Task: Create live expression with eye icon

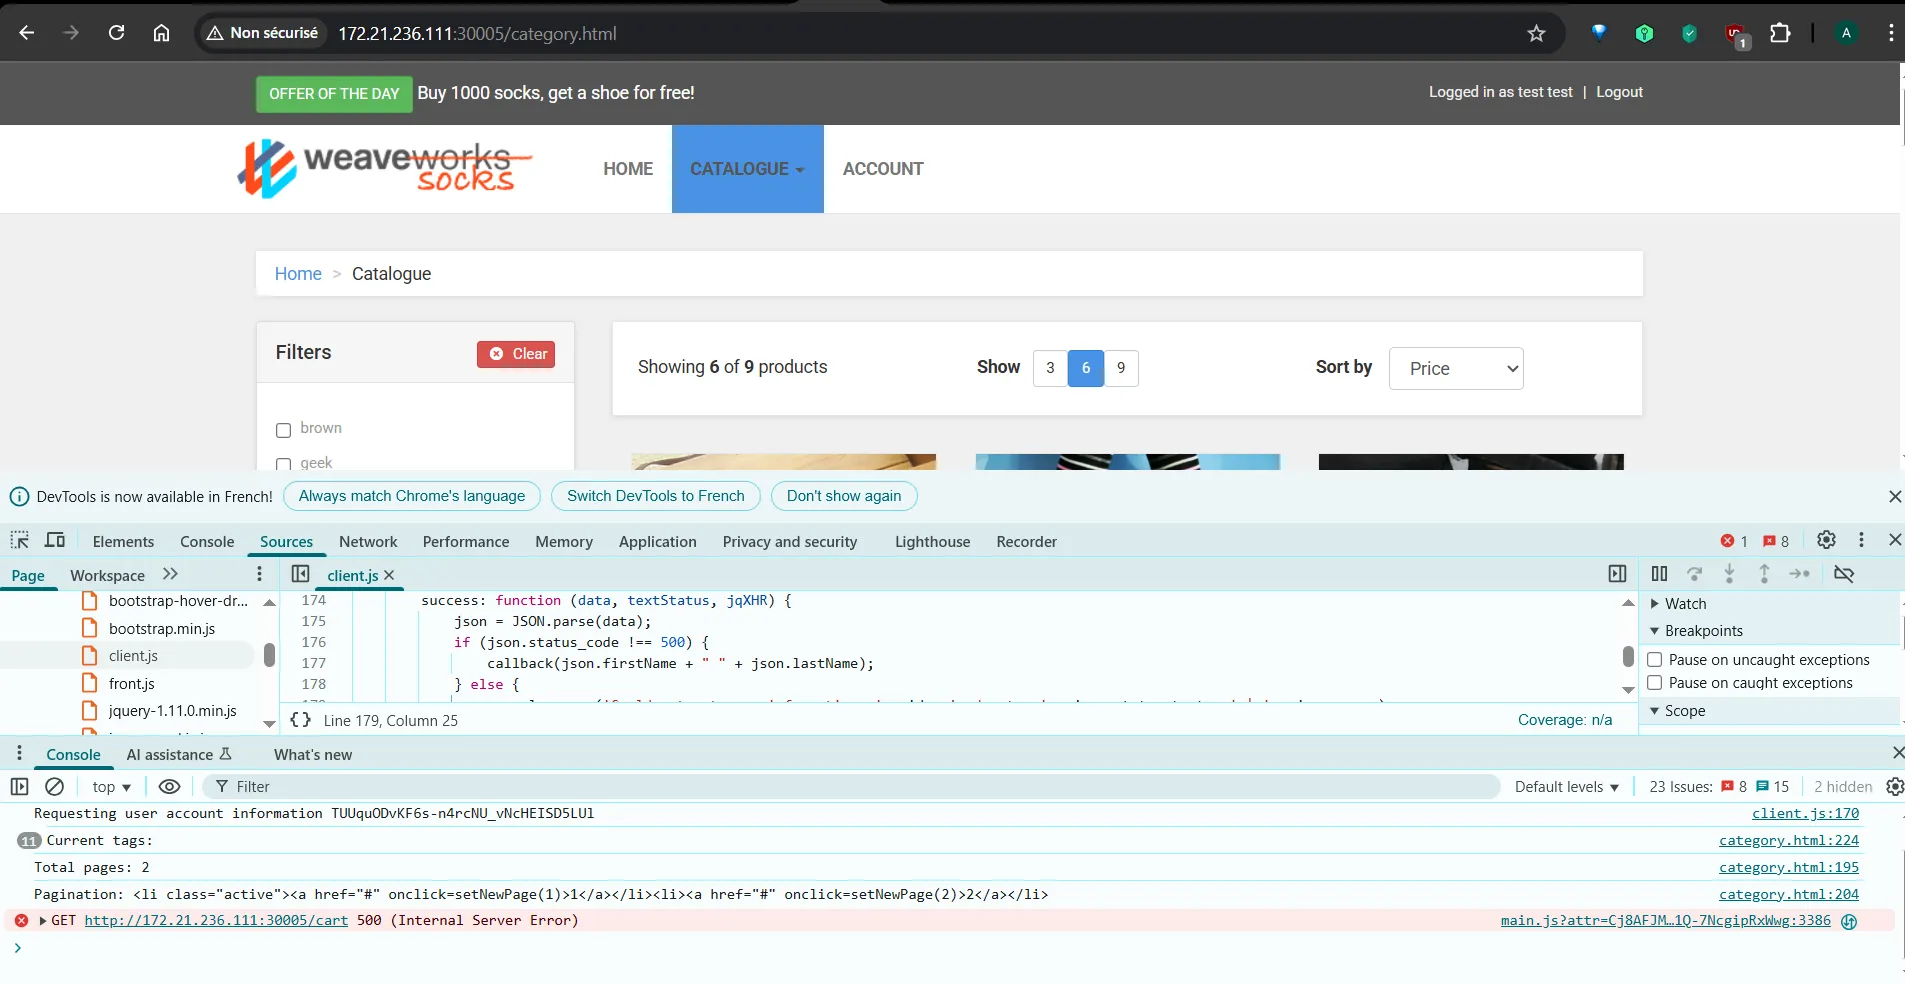Action: click(x=170, y=787)
